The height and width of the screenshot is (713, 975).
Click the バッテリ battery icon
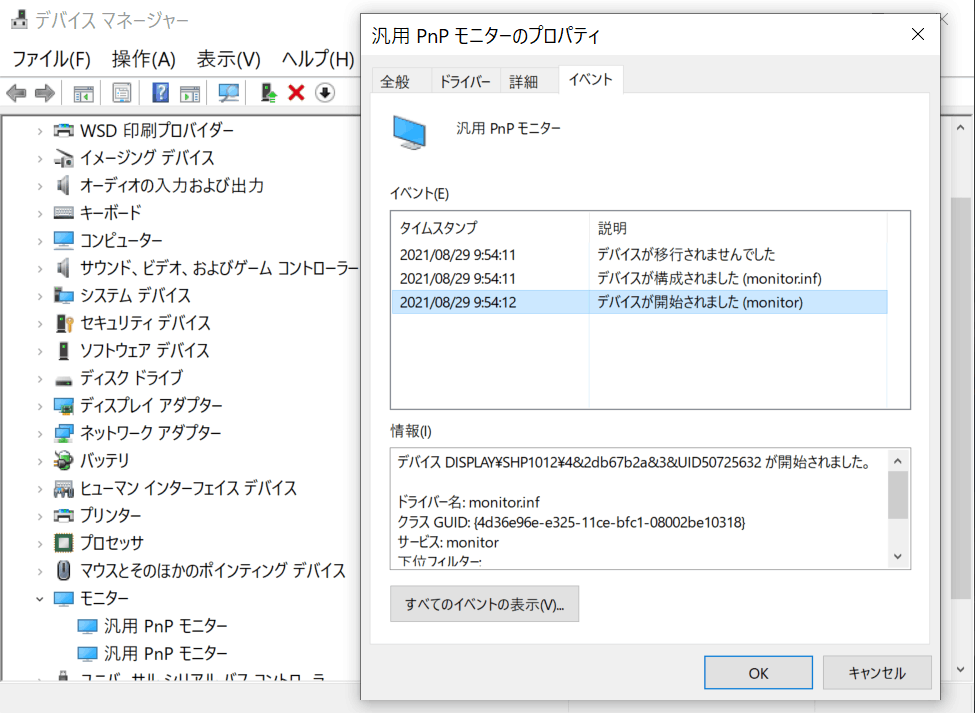coord(63,460)
